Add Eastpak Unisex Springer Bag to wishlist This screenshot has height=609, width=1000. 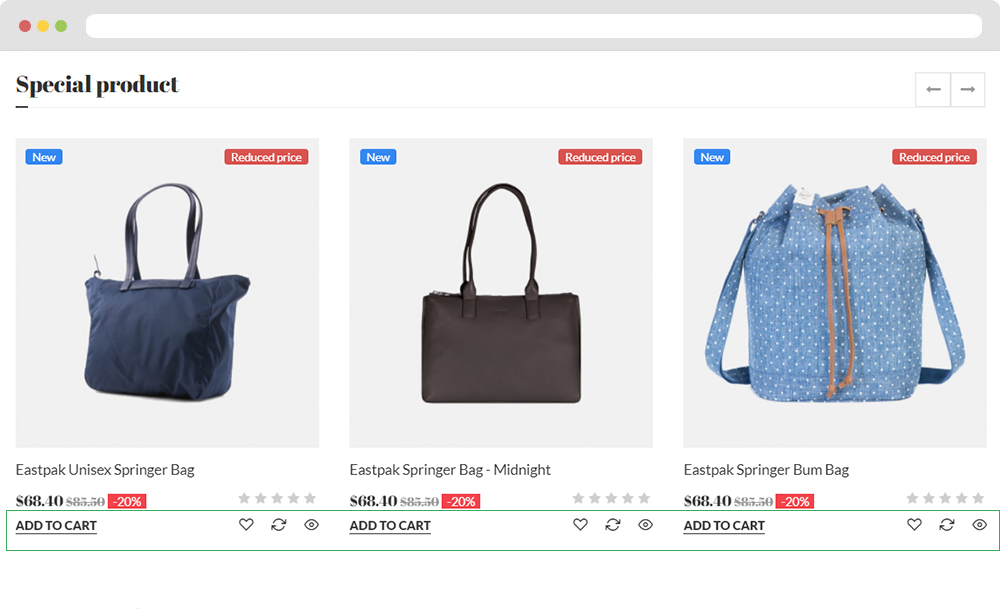[246, 525]
